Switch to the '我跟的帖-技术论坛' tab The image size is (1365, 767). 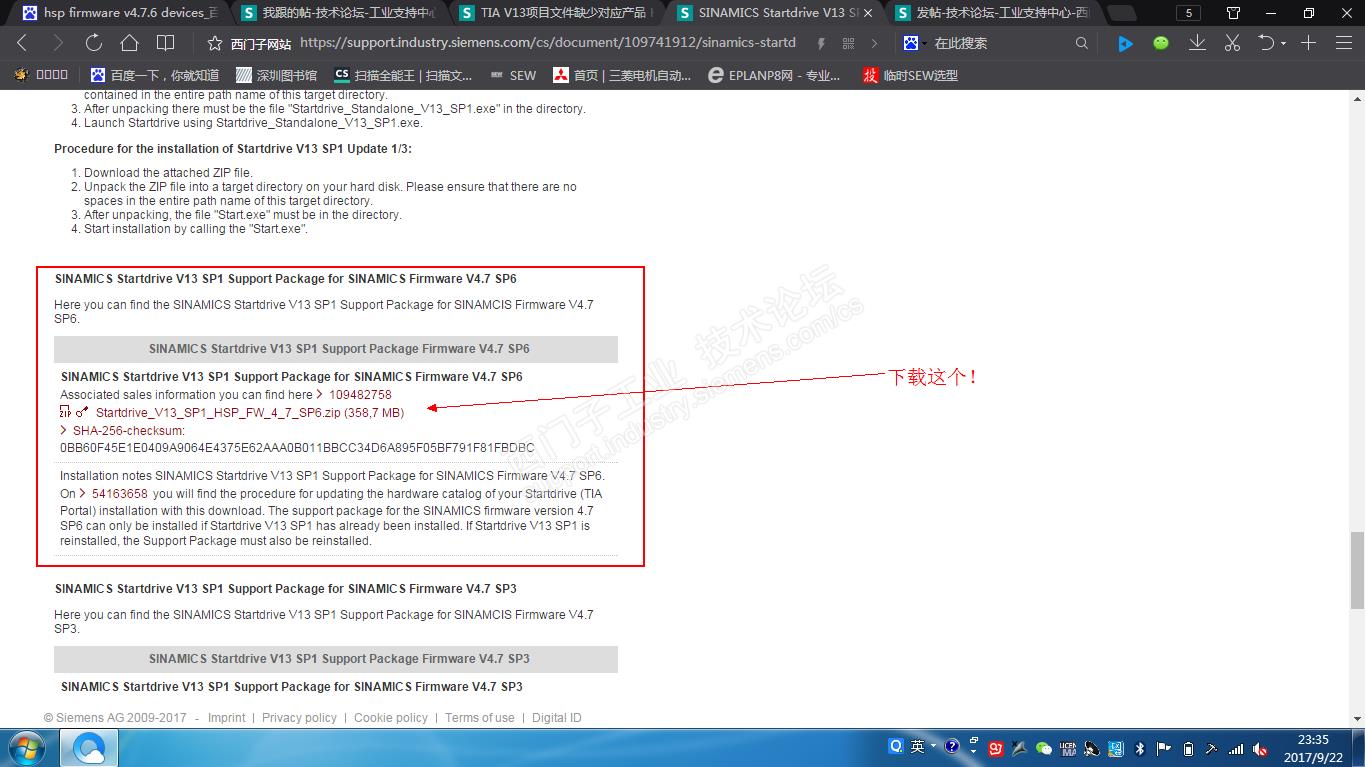337,13
